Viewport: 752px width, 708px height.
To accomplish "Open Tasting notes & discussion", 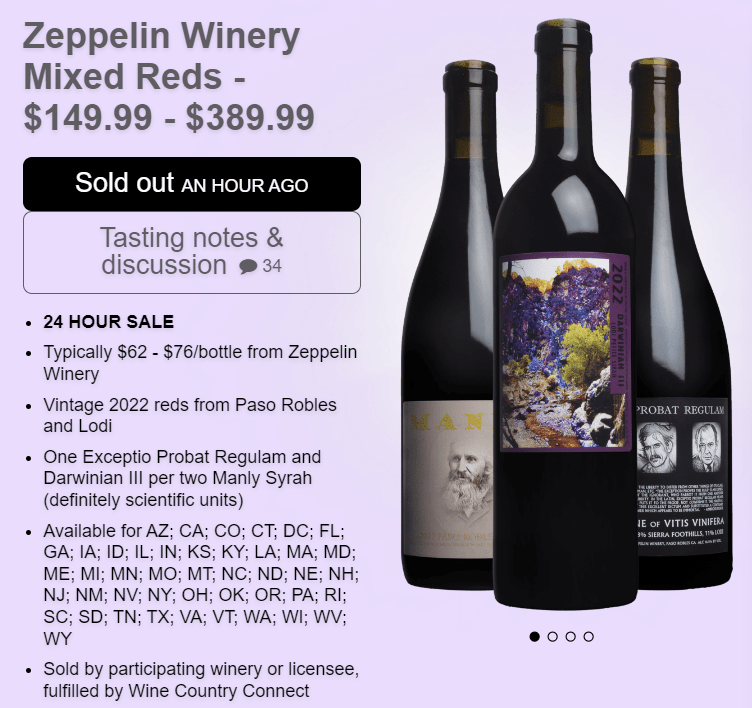I will coord(191,252).
